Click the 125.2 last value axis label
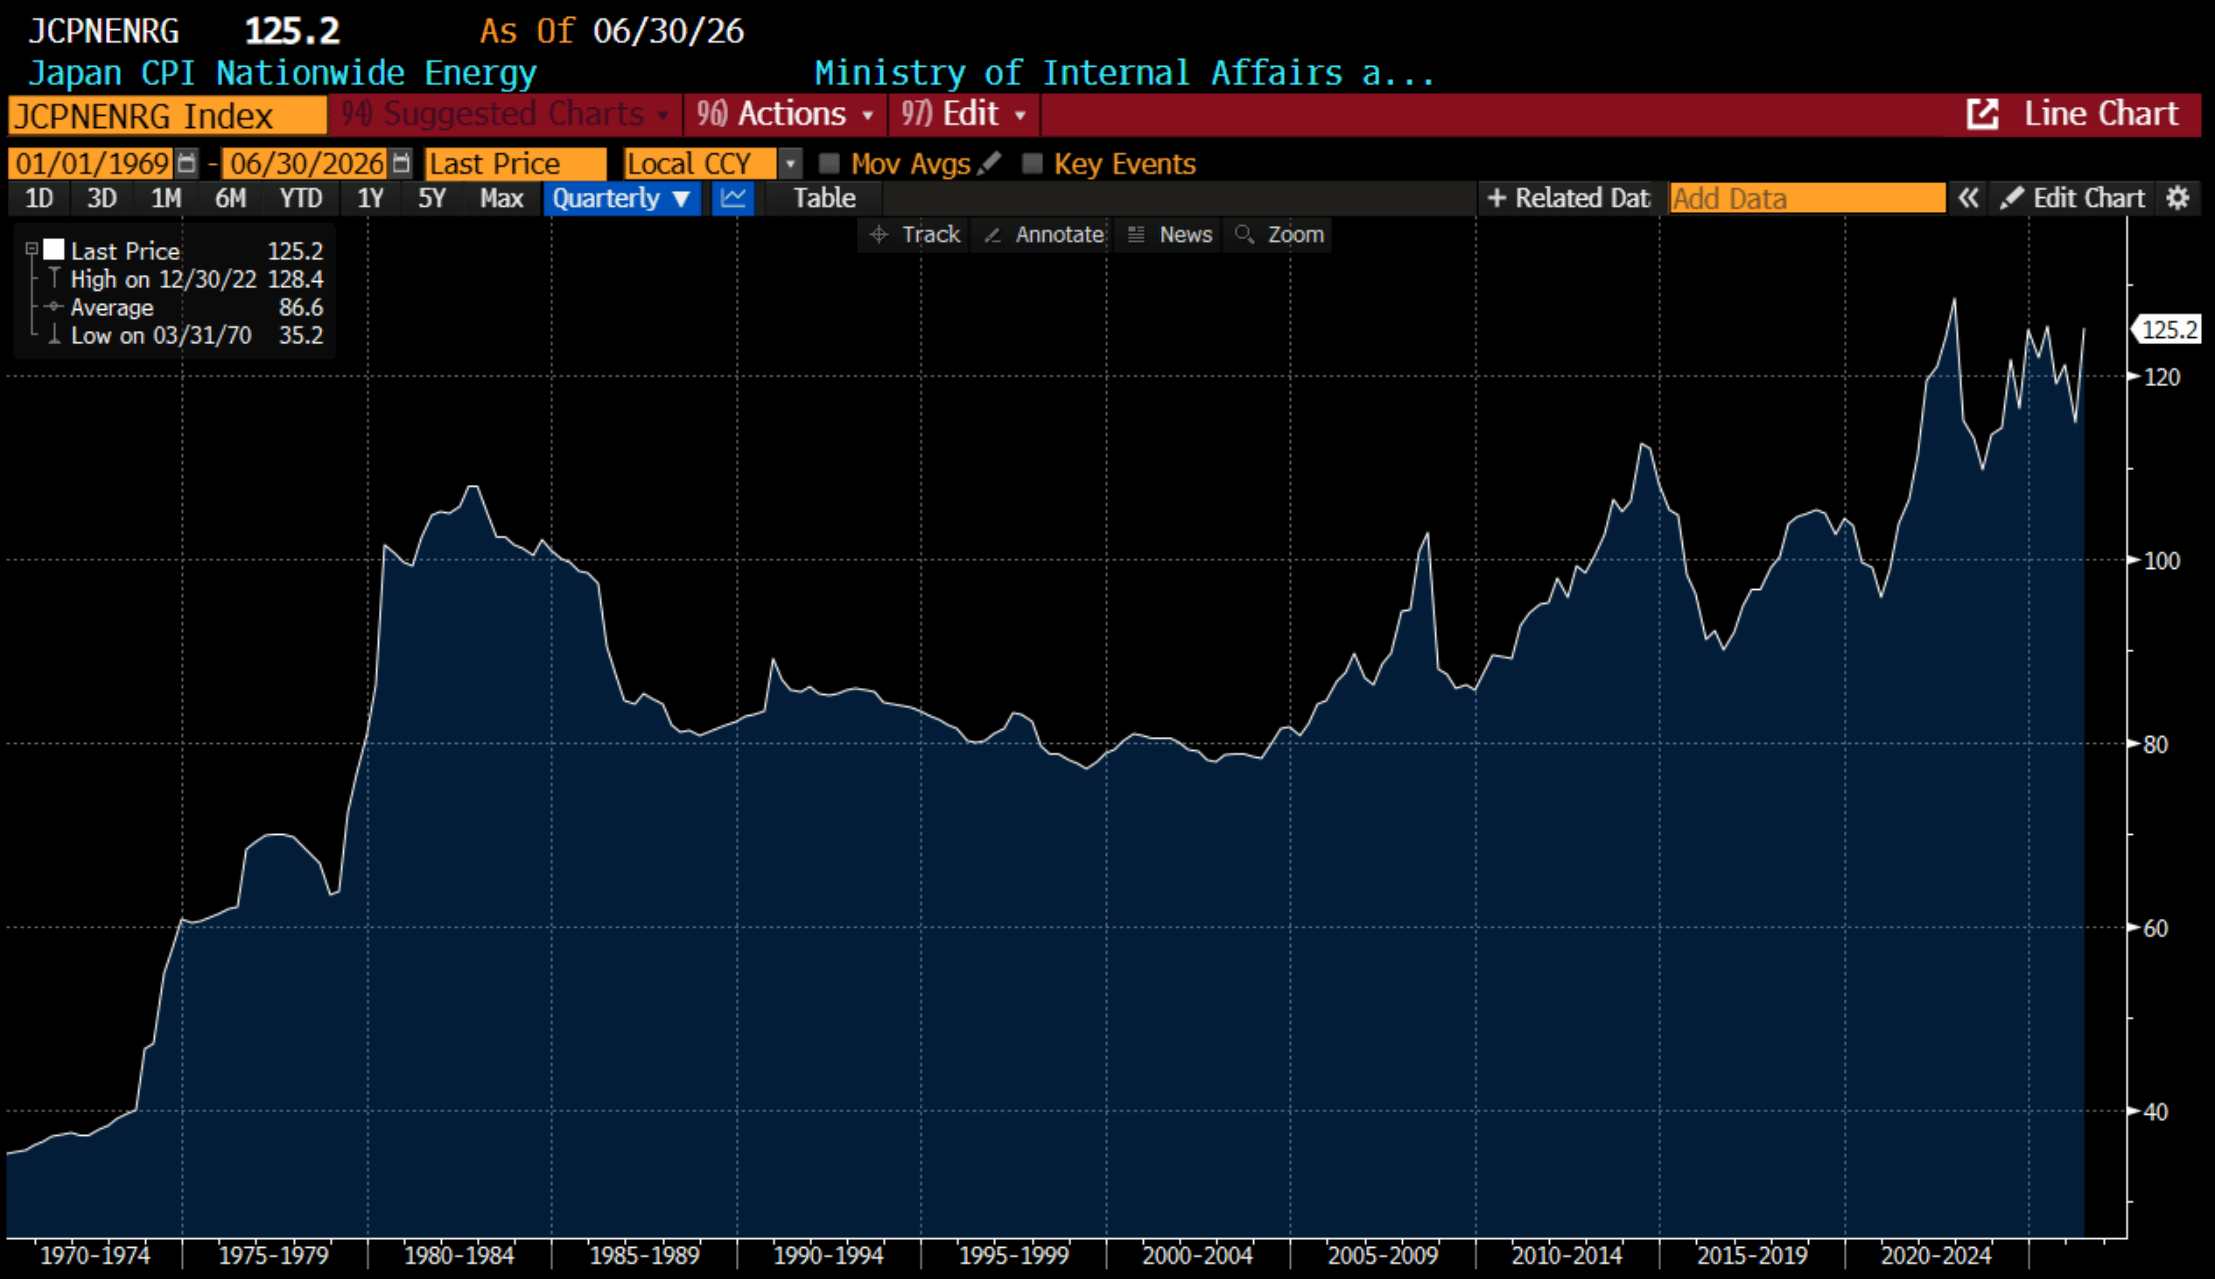This screenshot has height=1279, width=2215. [2167, 329]
